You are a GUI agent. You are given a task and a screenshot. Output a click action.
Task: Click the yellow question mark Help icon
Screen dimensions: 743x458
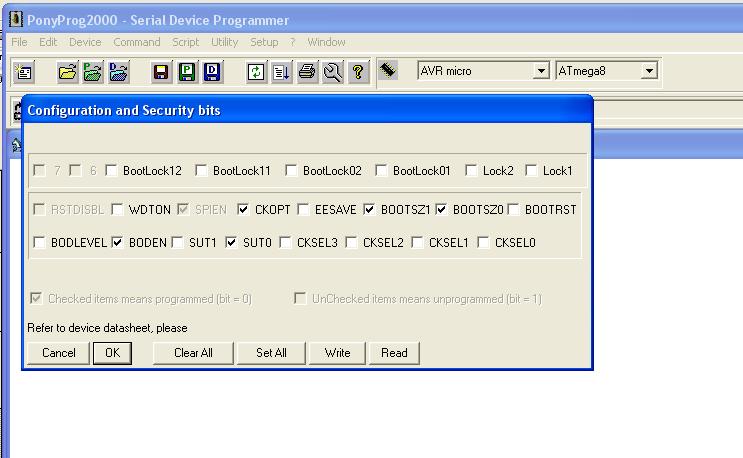click(x=358, y=72)
